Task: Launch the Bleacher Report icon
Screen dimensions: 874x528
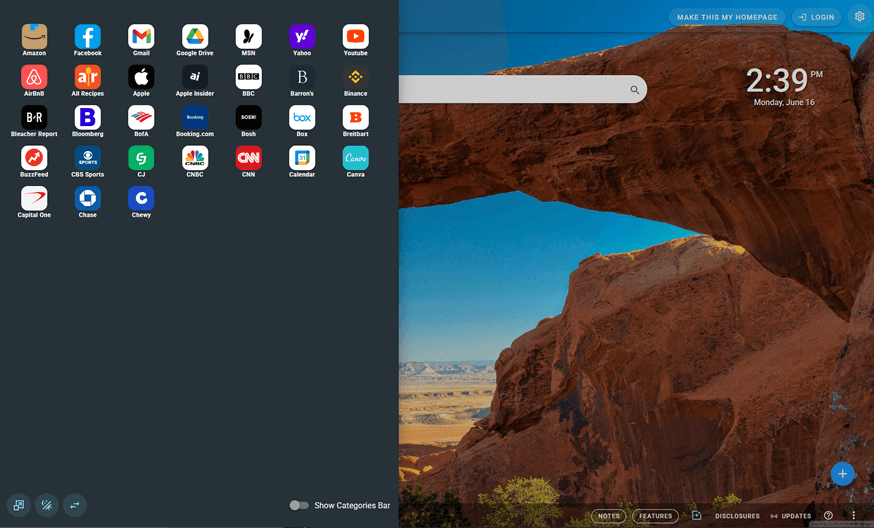Action: 34,118
